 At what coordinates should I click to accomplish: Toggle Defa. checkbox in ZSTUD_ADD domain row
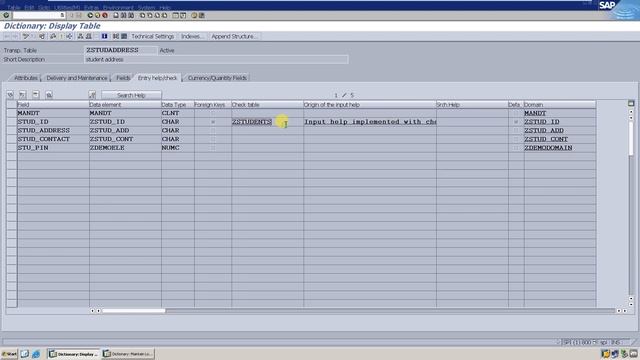tap(516, 130)
